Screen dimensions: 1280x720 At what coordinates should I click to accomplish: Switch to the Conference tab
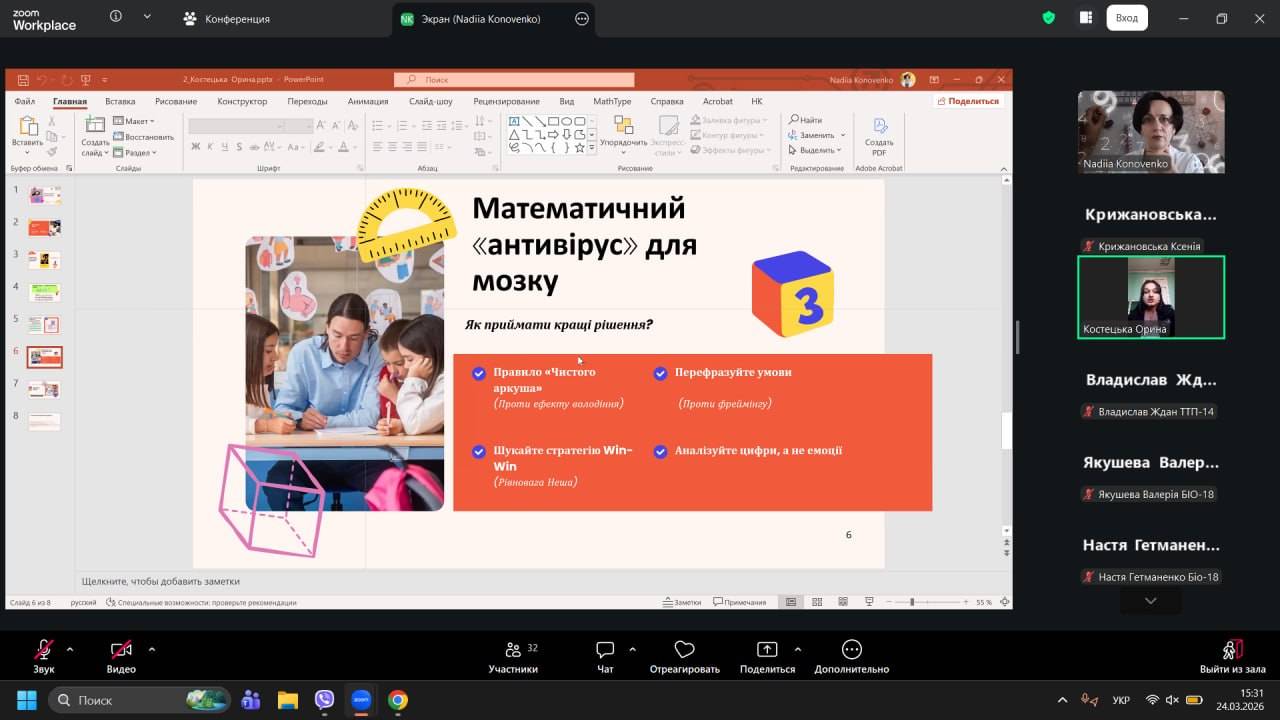[x=227, y=19]
